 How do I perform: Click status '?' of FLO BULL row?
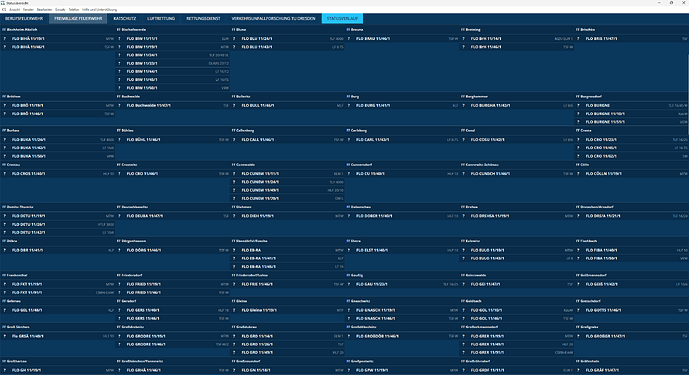pos(234,106)
